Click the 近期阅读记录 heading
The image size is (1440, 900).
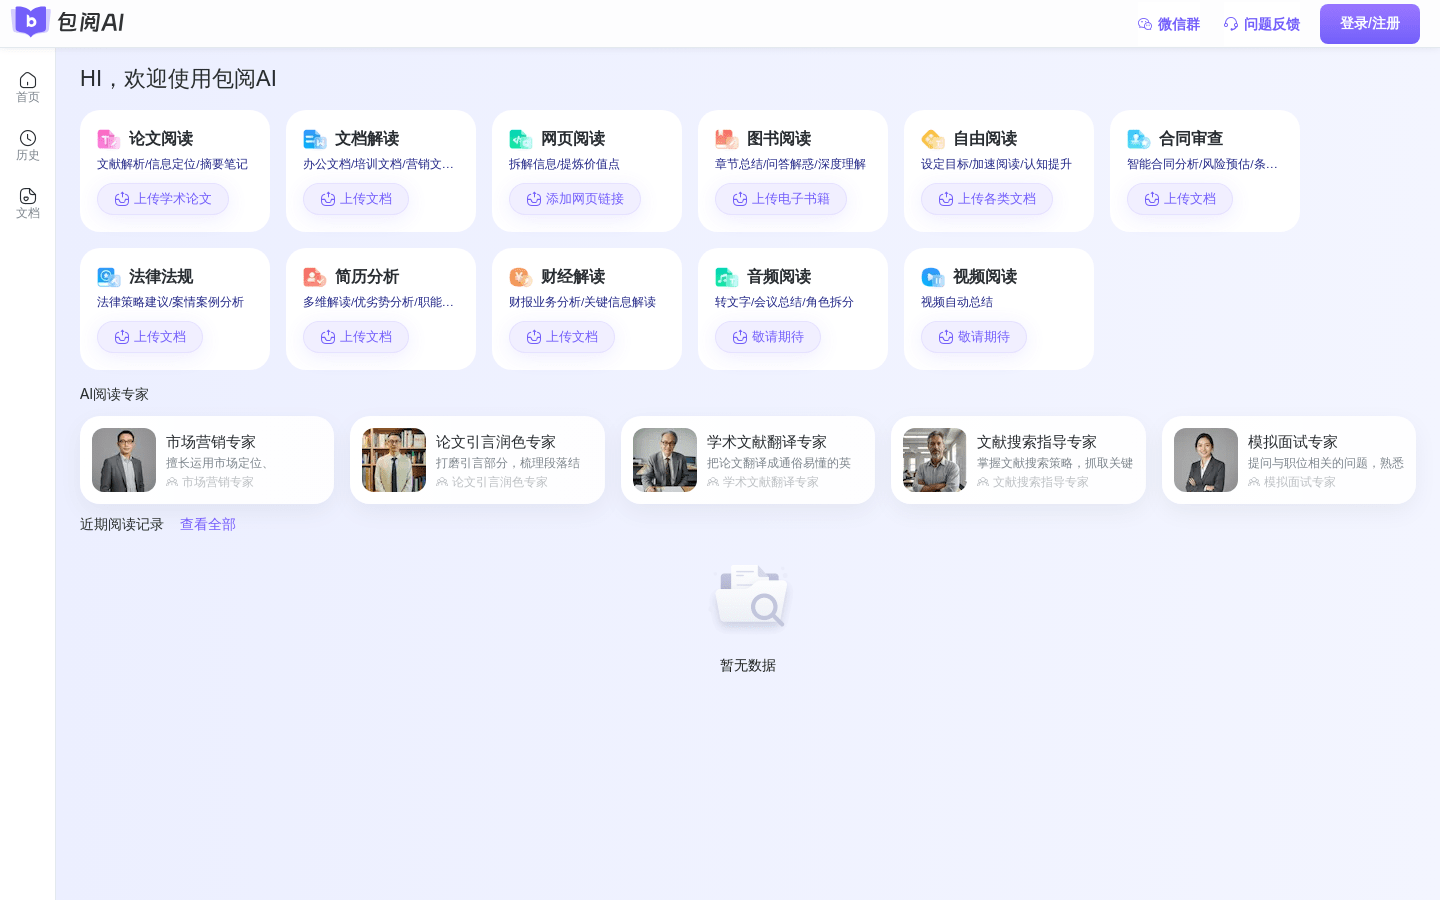click(122, 524)
